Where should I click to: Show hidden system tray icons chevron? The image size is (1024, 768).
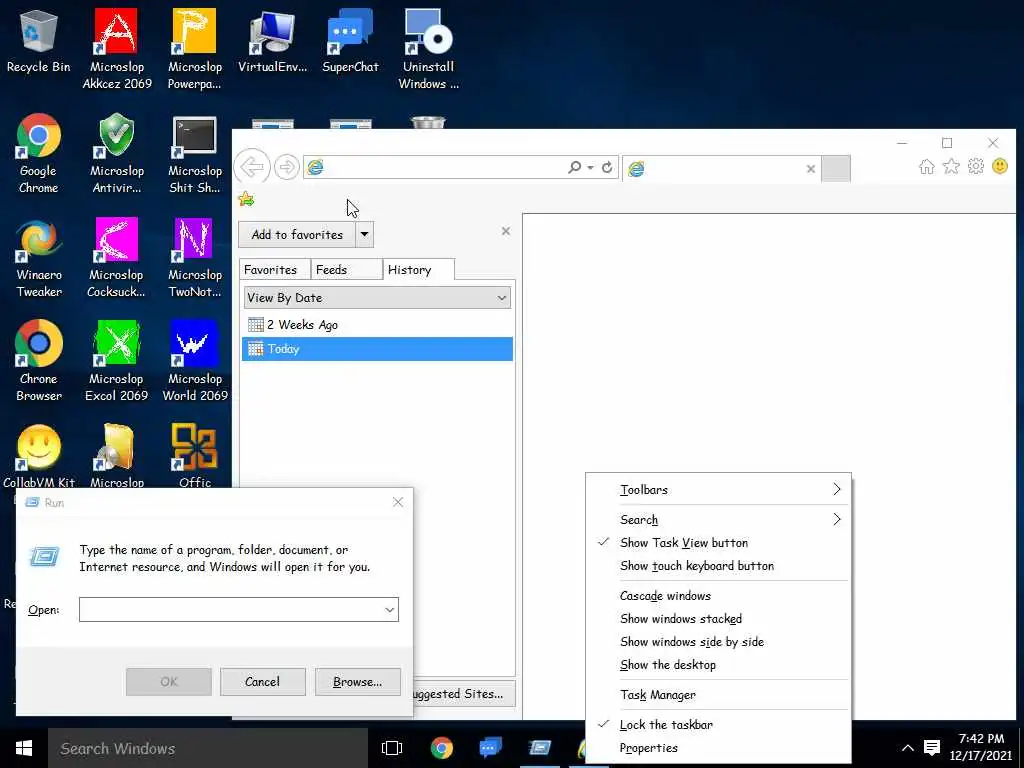[908, 748]
